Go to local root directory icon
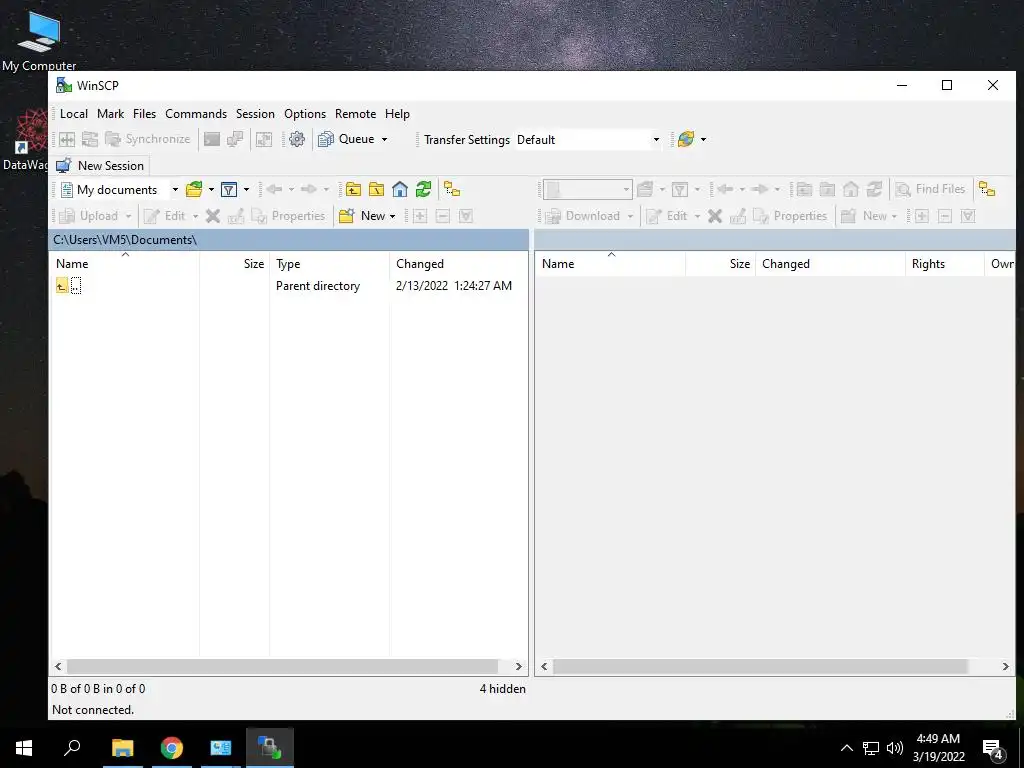 coord(377,189)
